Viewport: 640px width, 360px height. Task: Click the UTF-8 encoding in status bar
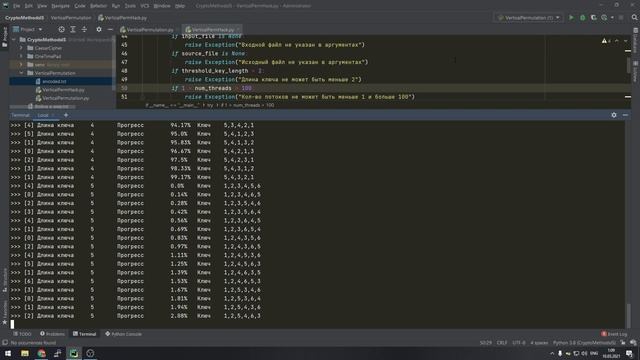point(519,343)
